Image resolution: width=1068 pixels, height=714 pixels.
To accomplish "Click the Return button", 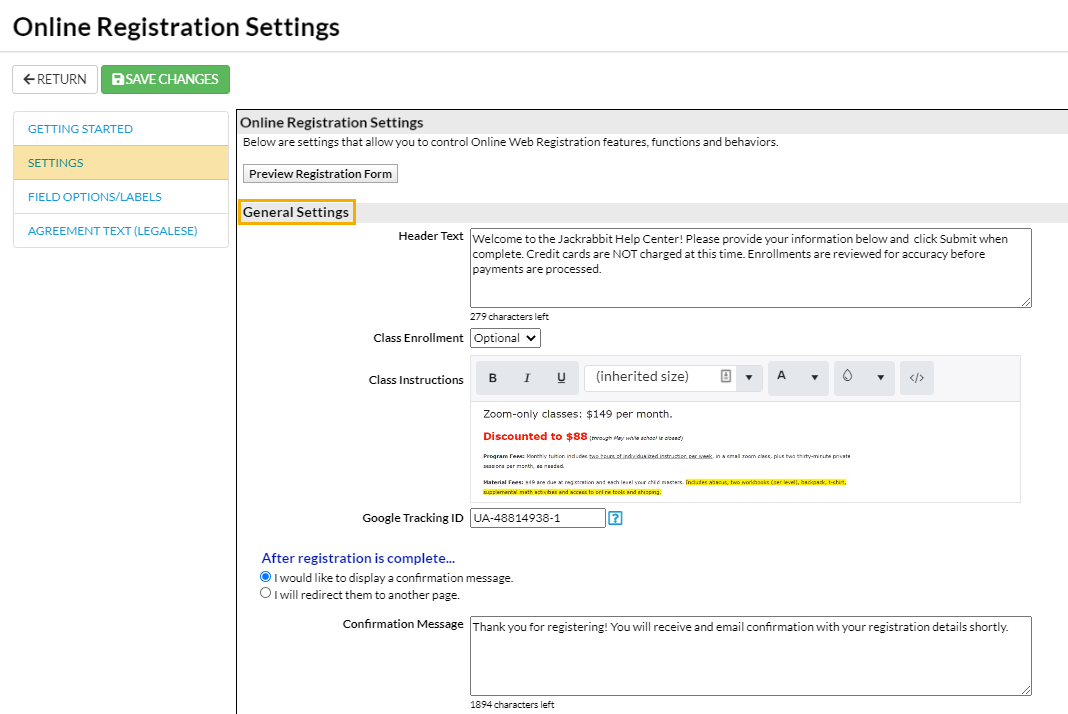I will (55, 79).
